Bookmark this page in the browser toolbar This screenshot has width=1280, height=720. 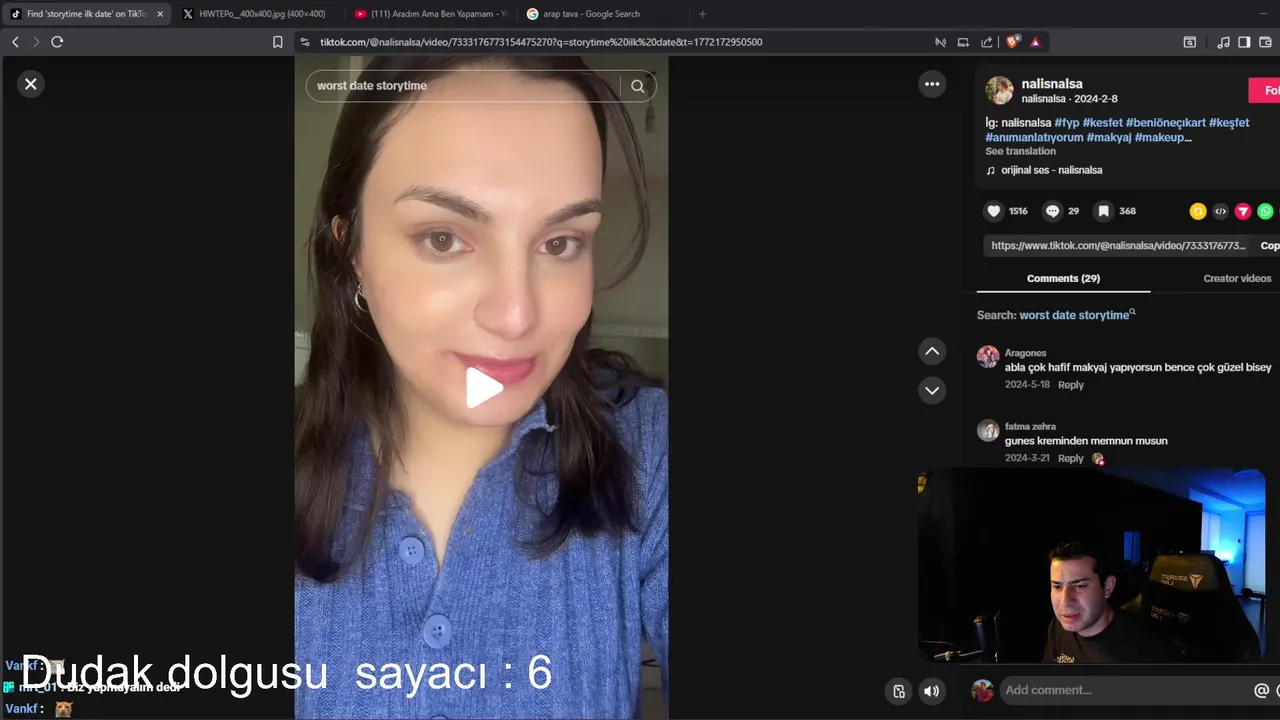[x=278, y=42]
